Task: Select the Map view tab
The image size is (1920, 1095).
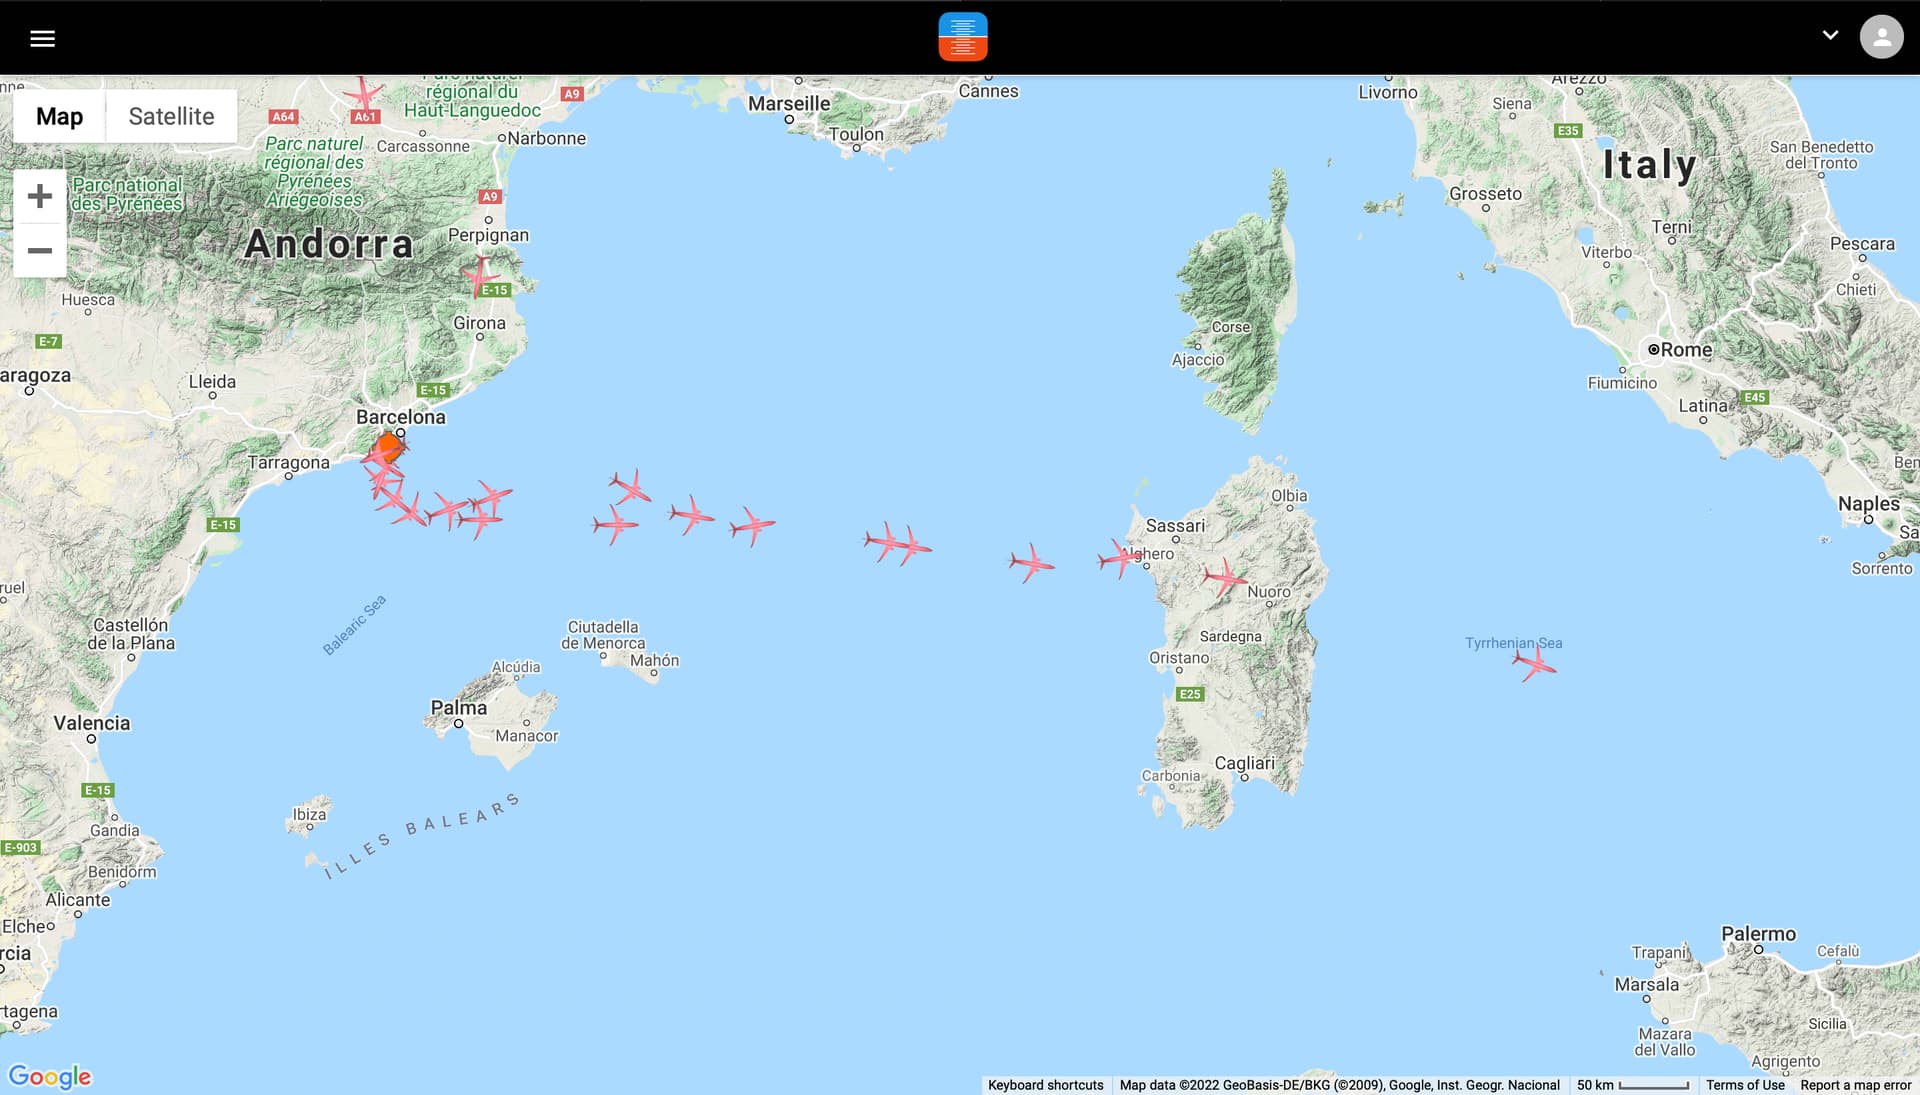Action: coord(59,116)
